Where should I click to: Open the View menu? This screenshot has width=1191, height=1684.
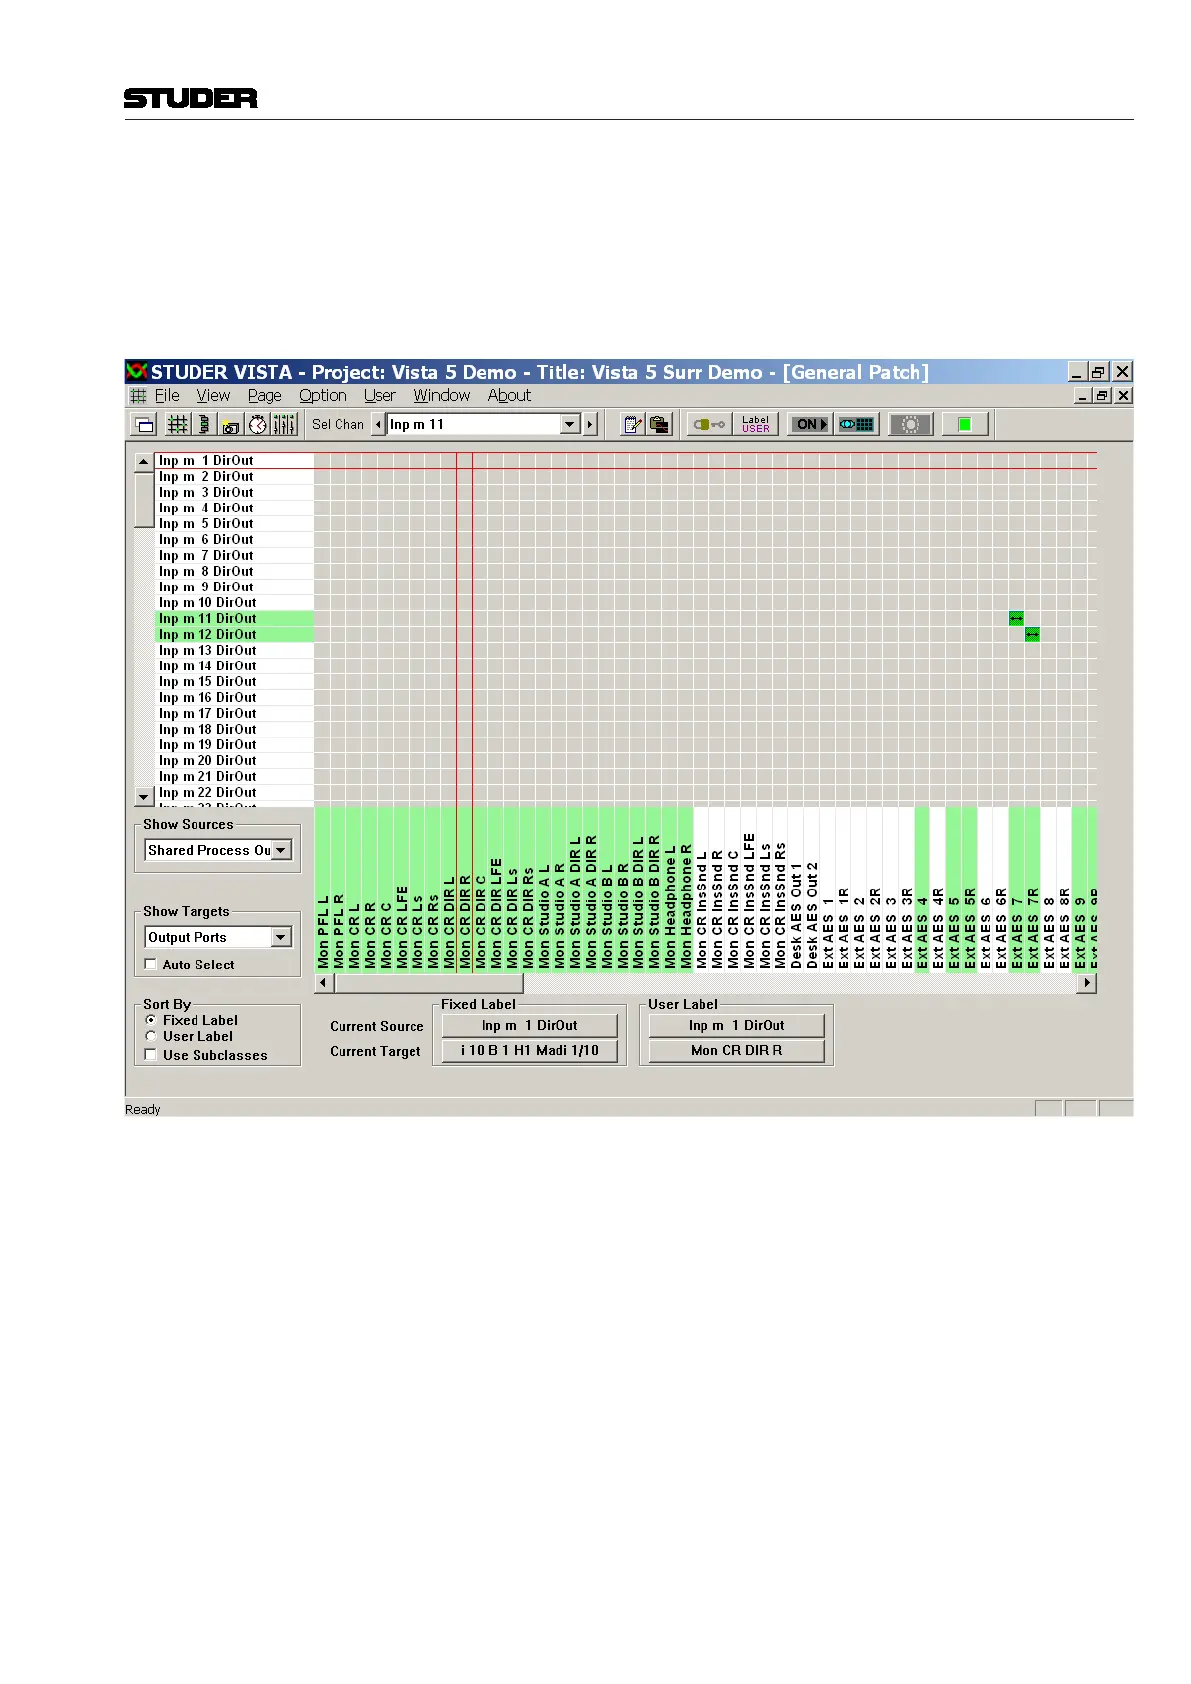point(213,396)
